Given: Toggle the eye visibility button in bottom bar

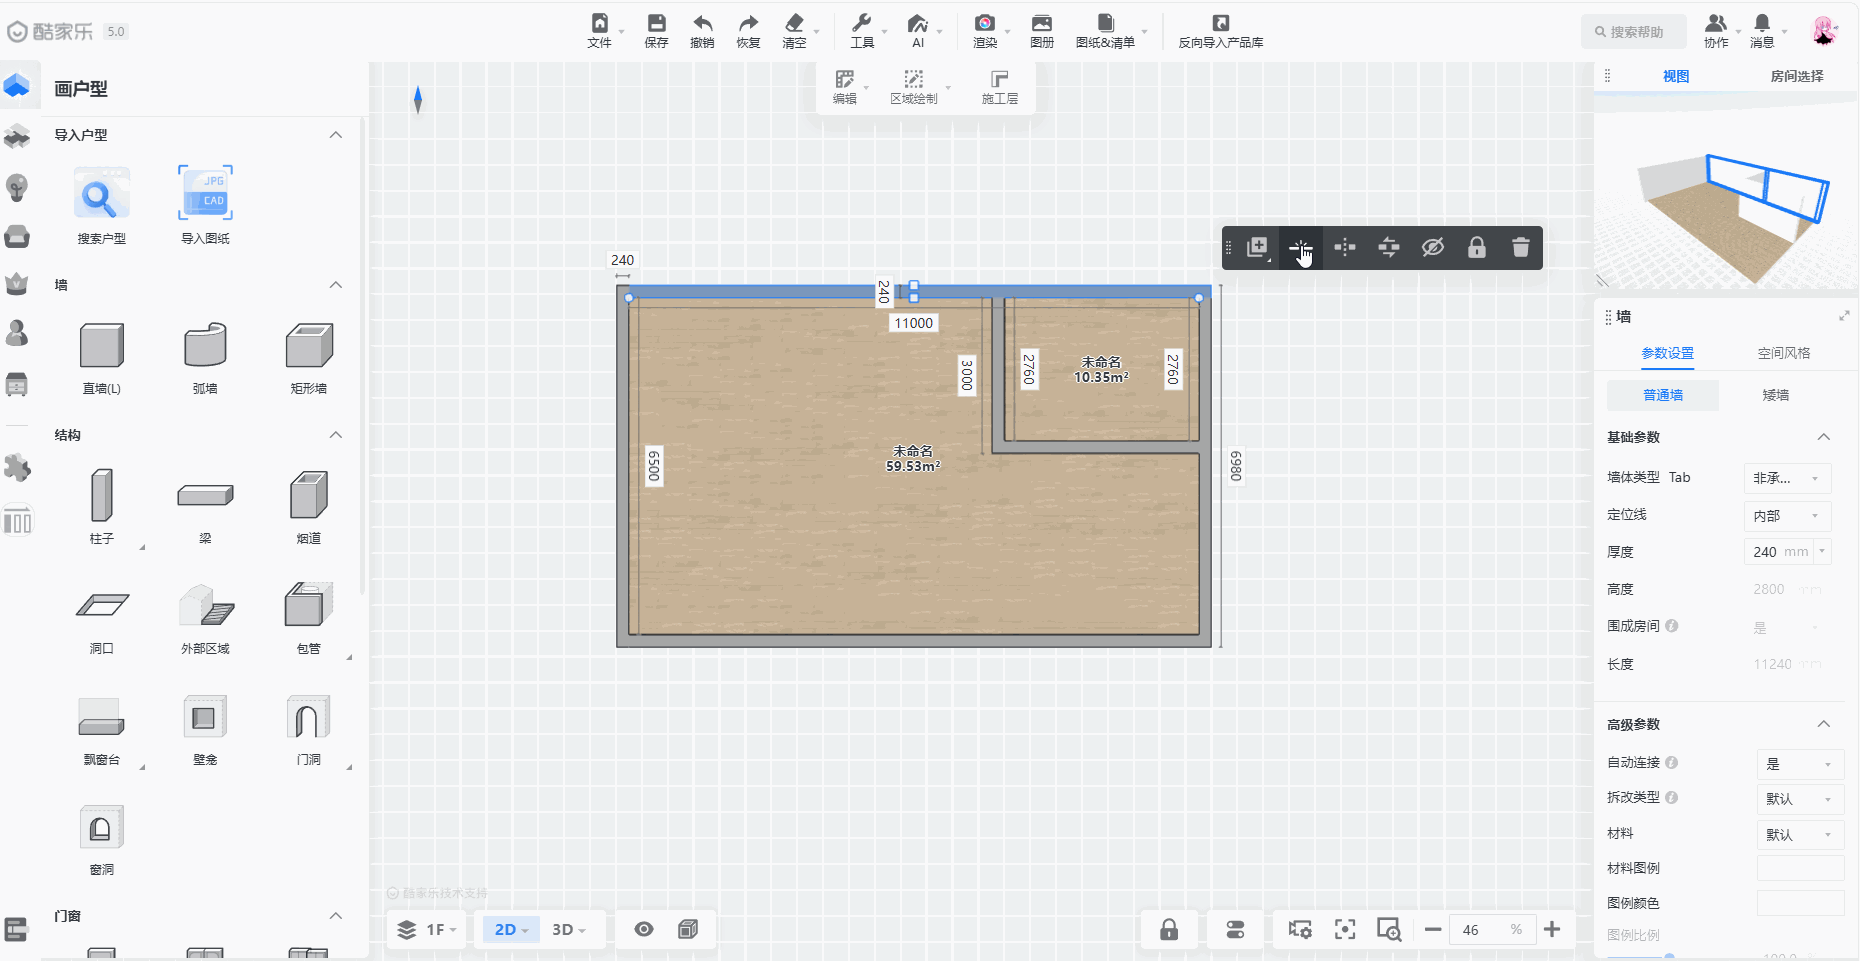Looking at the screenshot, I should point(644,929).
